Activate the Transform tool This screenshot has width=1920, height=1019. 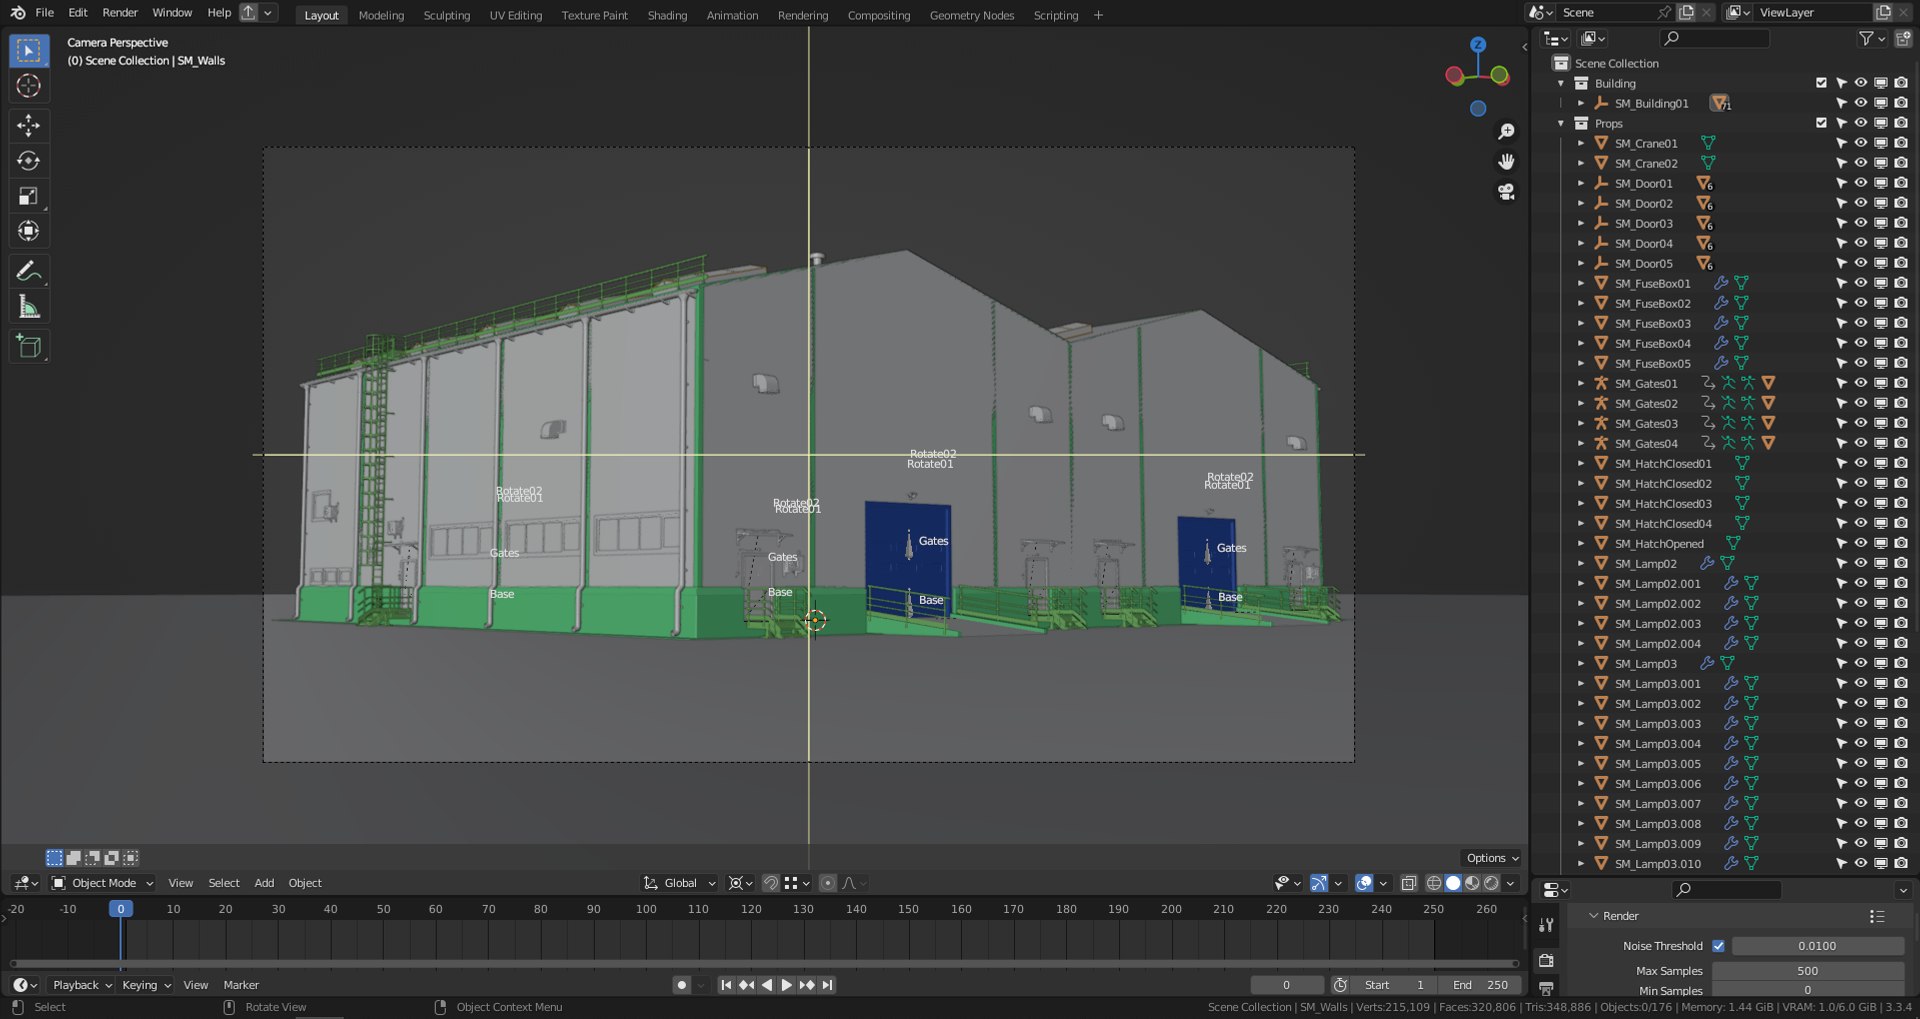coord(29,231)
